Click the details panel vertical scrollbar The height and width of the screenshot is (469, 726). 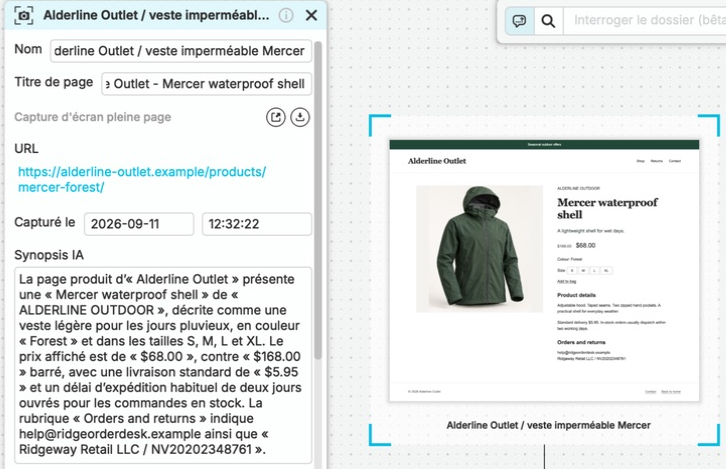click(x=318, y=200)
